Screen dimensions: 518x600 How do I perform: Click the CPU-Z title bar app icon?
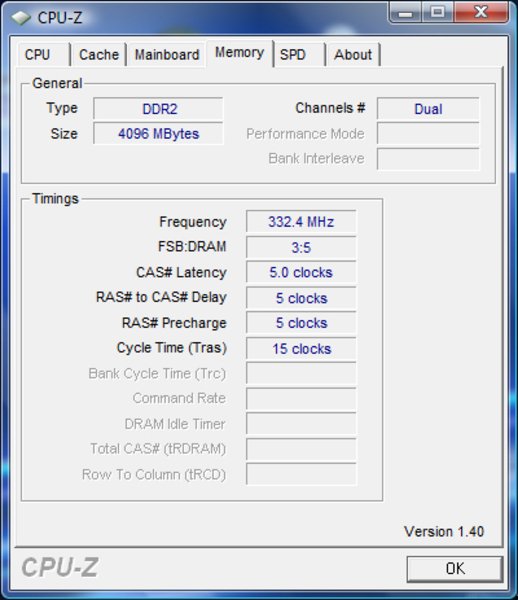(21, 18)
